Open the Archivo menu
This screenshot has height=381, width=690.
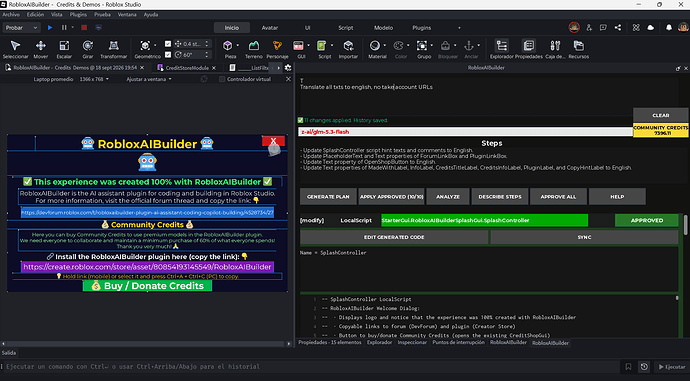tap(11, 15)
